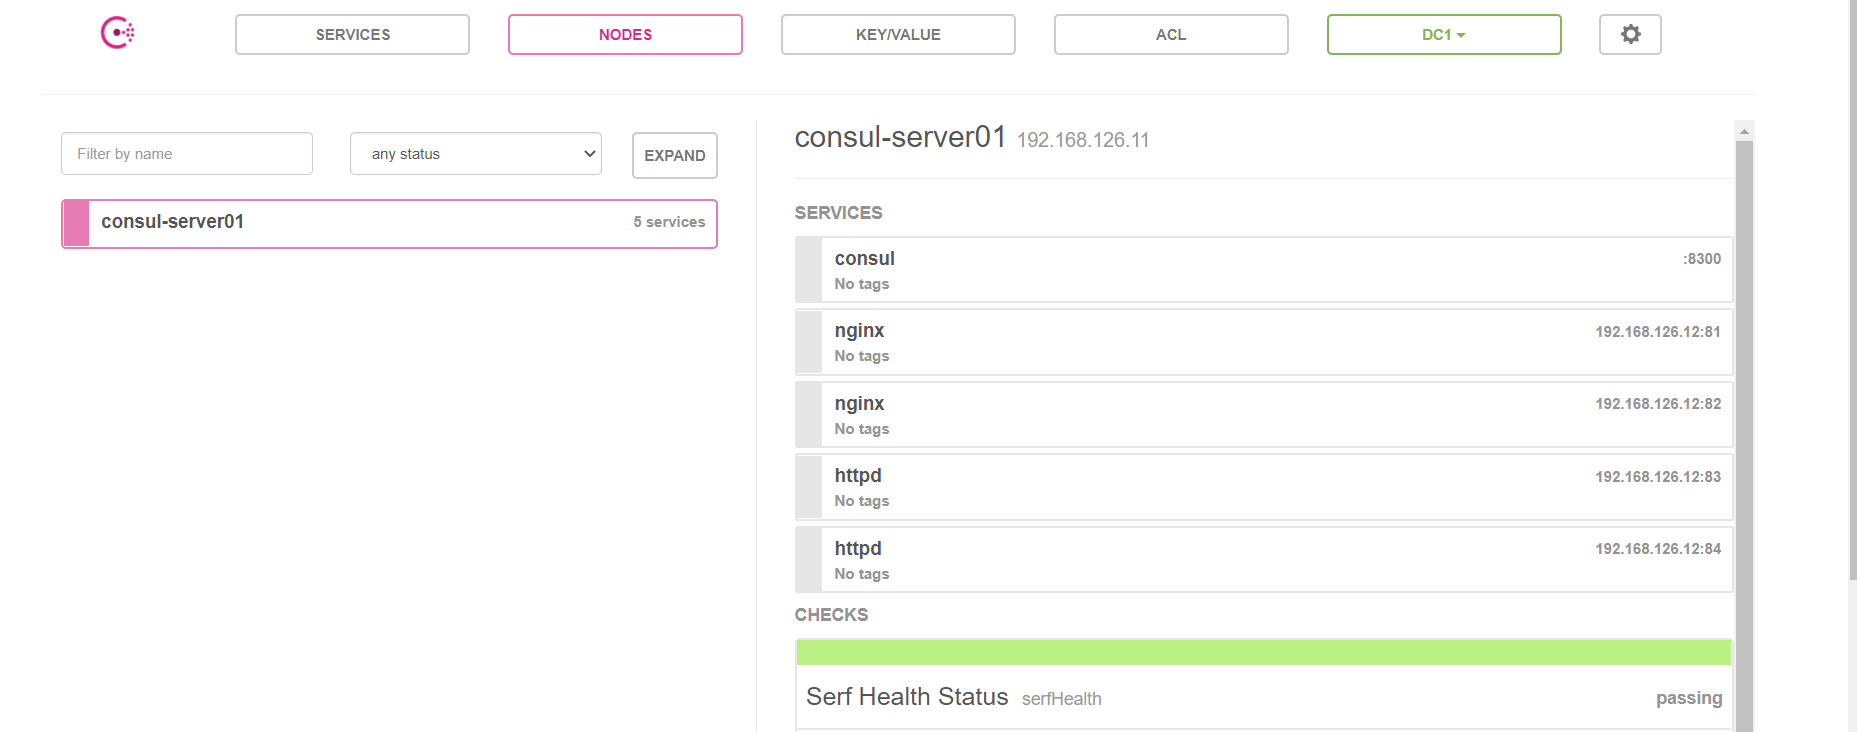Open the consul service on port 8300
This screenshot has width=1857, height=732.
coord(1264,270)
